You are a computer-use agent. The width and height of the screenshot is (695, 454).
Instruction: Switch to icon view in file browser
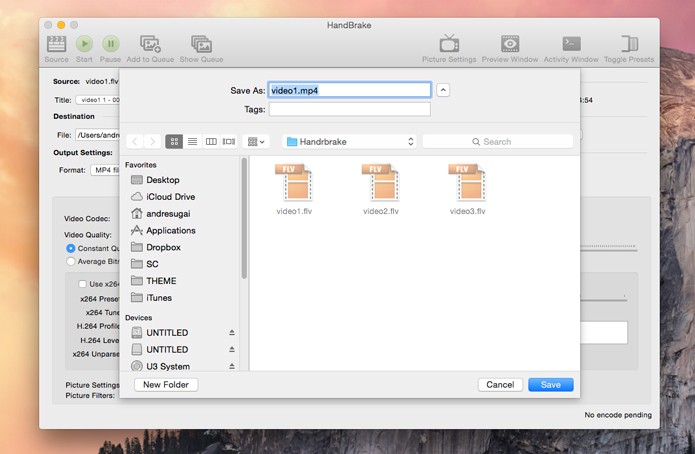[x=174, y=141]
